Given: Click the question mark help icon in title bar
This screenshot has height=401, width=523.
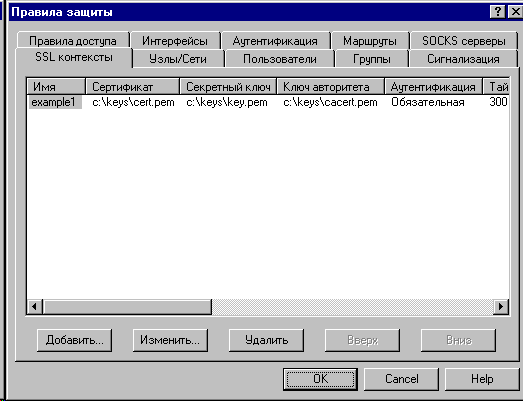Looking at the screenshot, I should click(497, 12).
